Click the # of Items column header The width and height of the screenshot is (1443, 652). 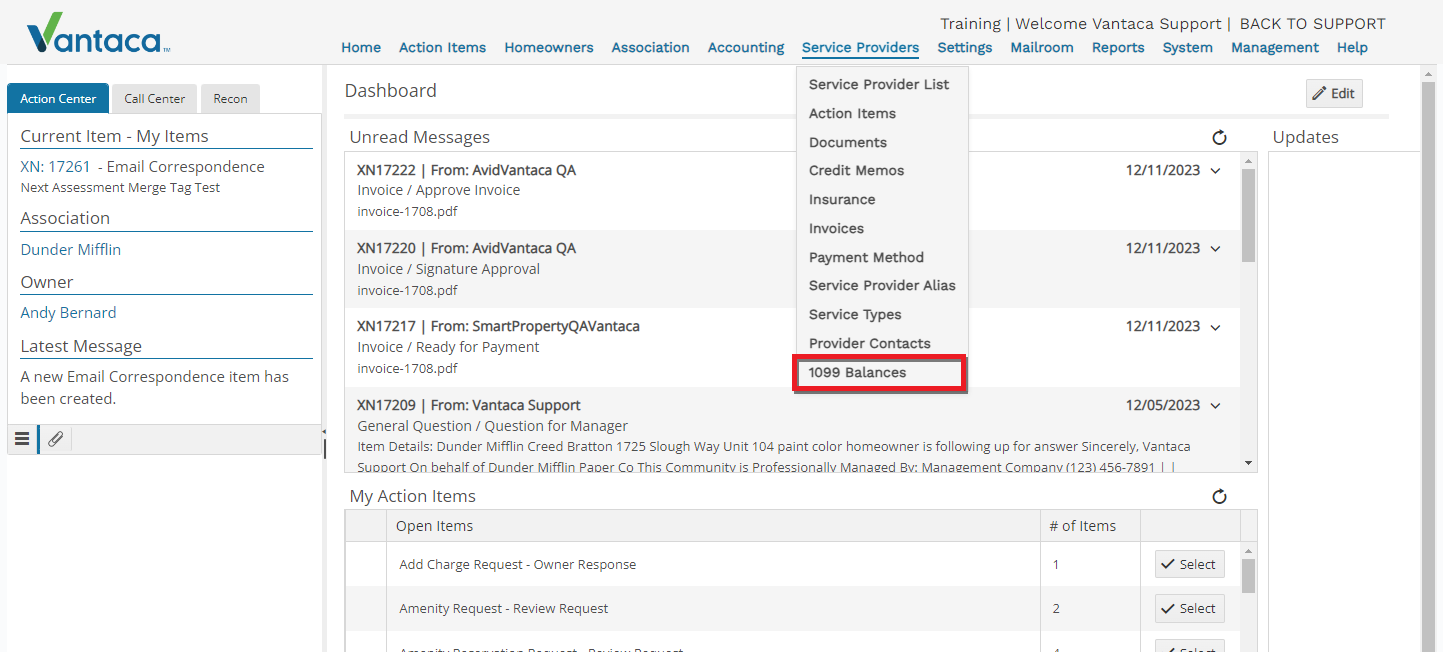point(1090,526)
